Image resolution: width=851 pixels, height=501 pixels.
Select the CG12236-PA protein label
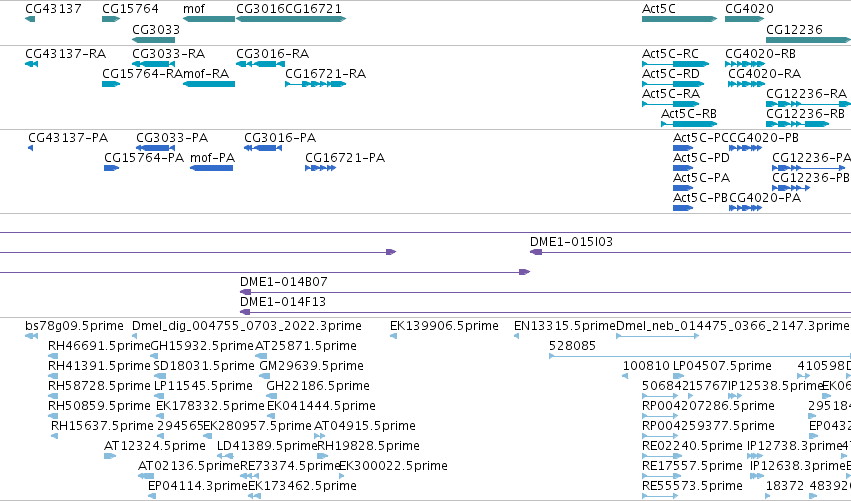point(811,158)
